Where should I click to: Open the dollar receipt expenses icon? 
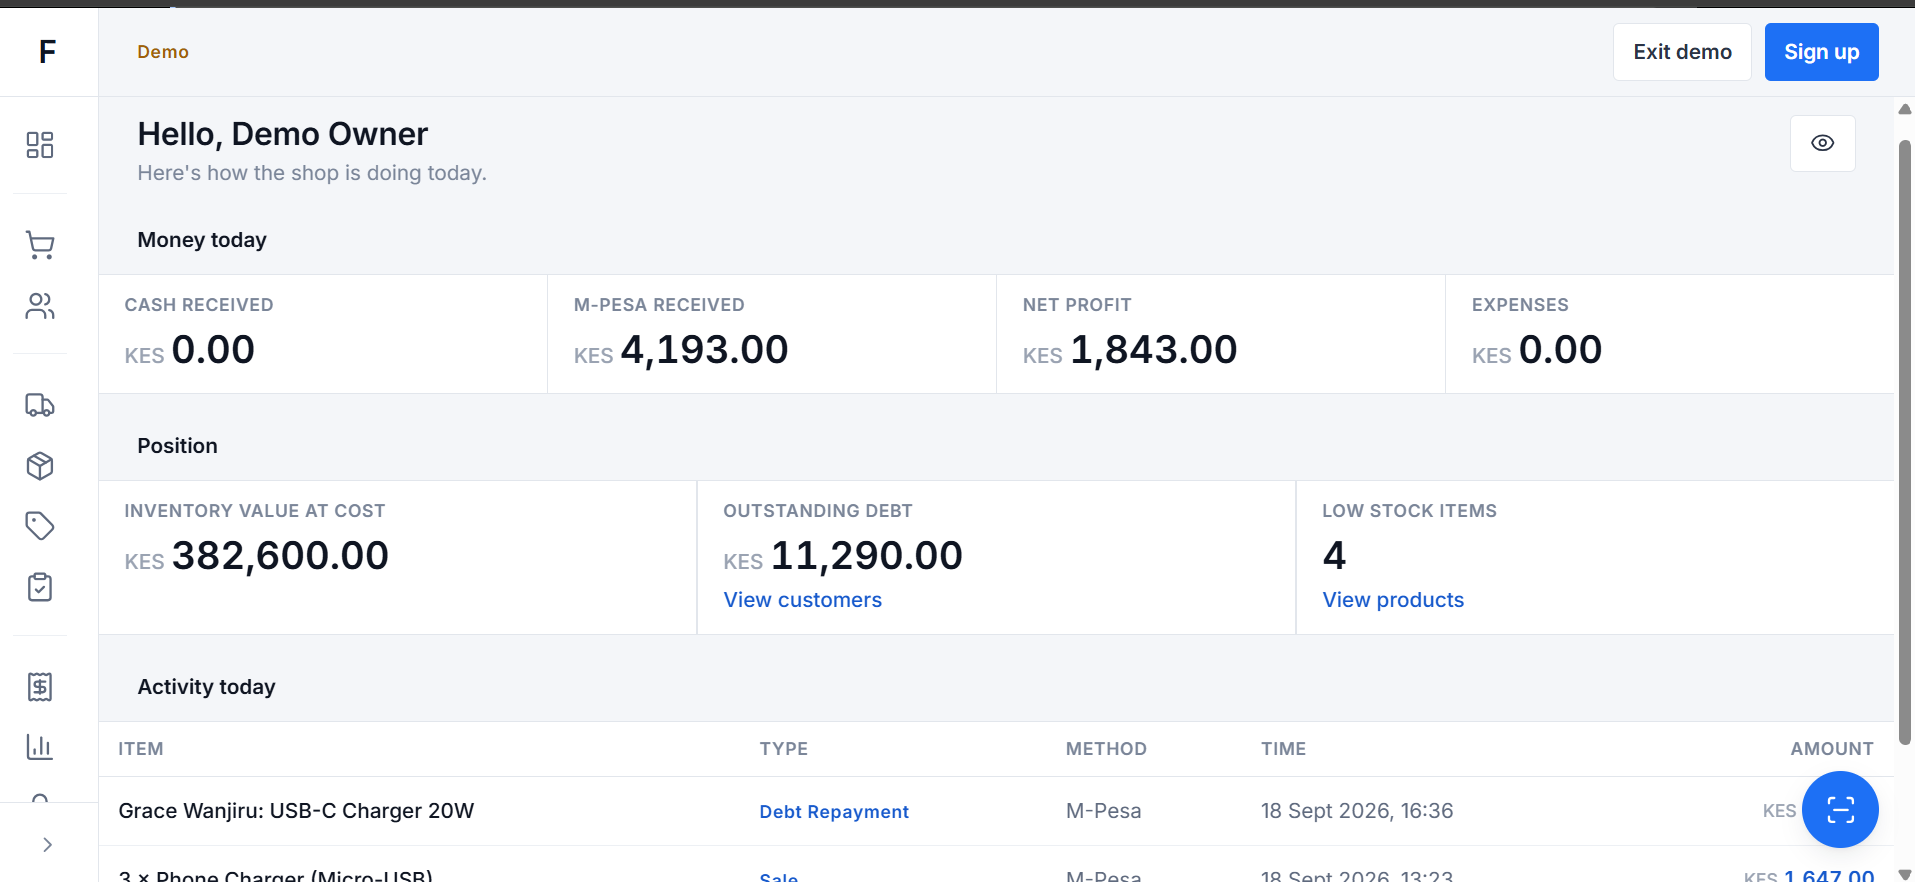(x=40, y=687)
